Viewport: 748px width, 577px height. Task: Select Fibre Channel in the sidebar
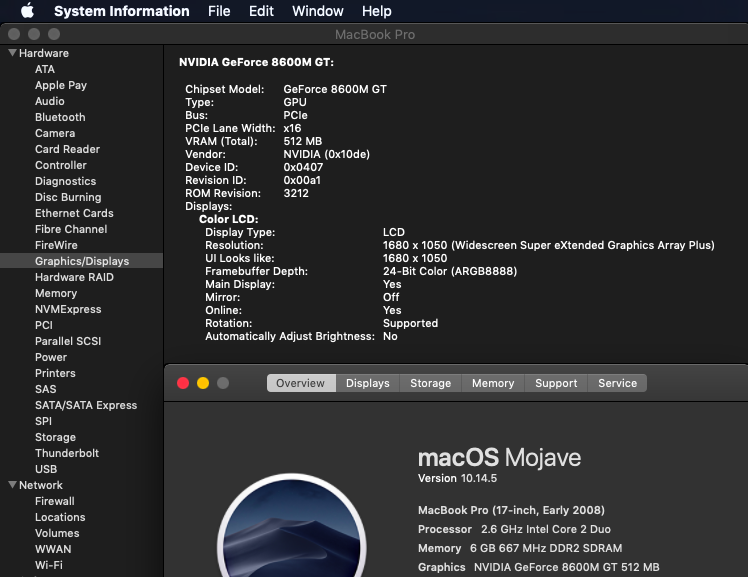pos(71,229)
